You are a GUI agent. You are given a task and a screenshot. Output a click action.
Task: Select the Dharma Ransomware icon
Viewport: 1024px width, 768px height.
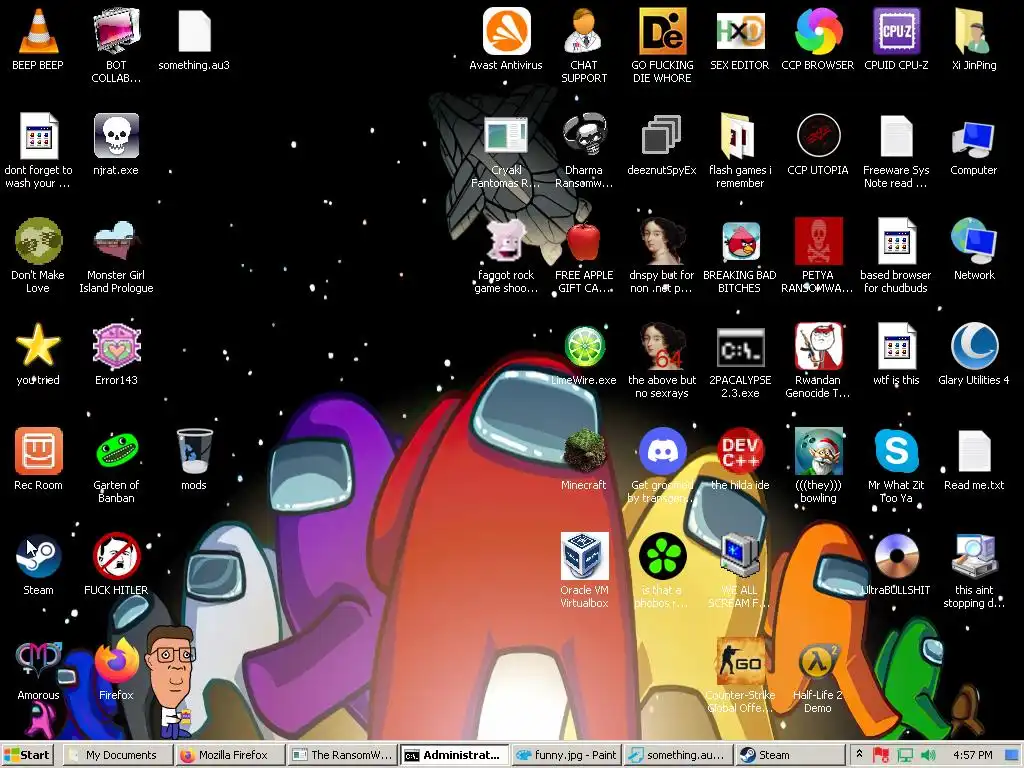[x=584, y=136]
